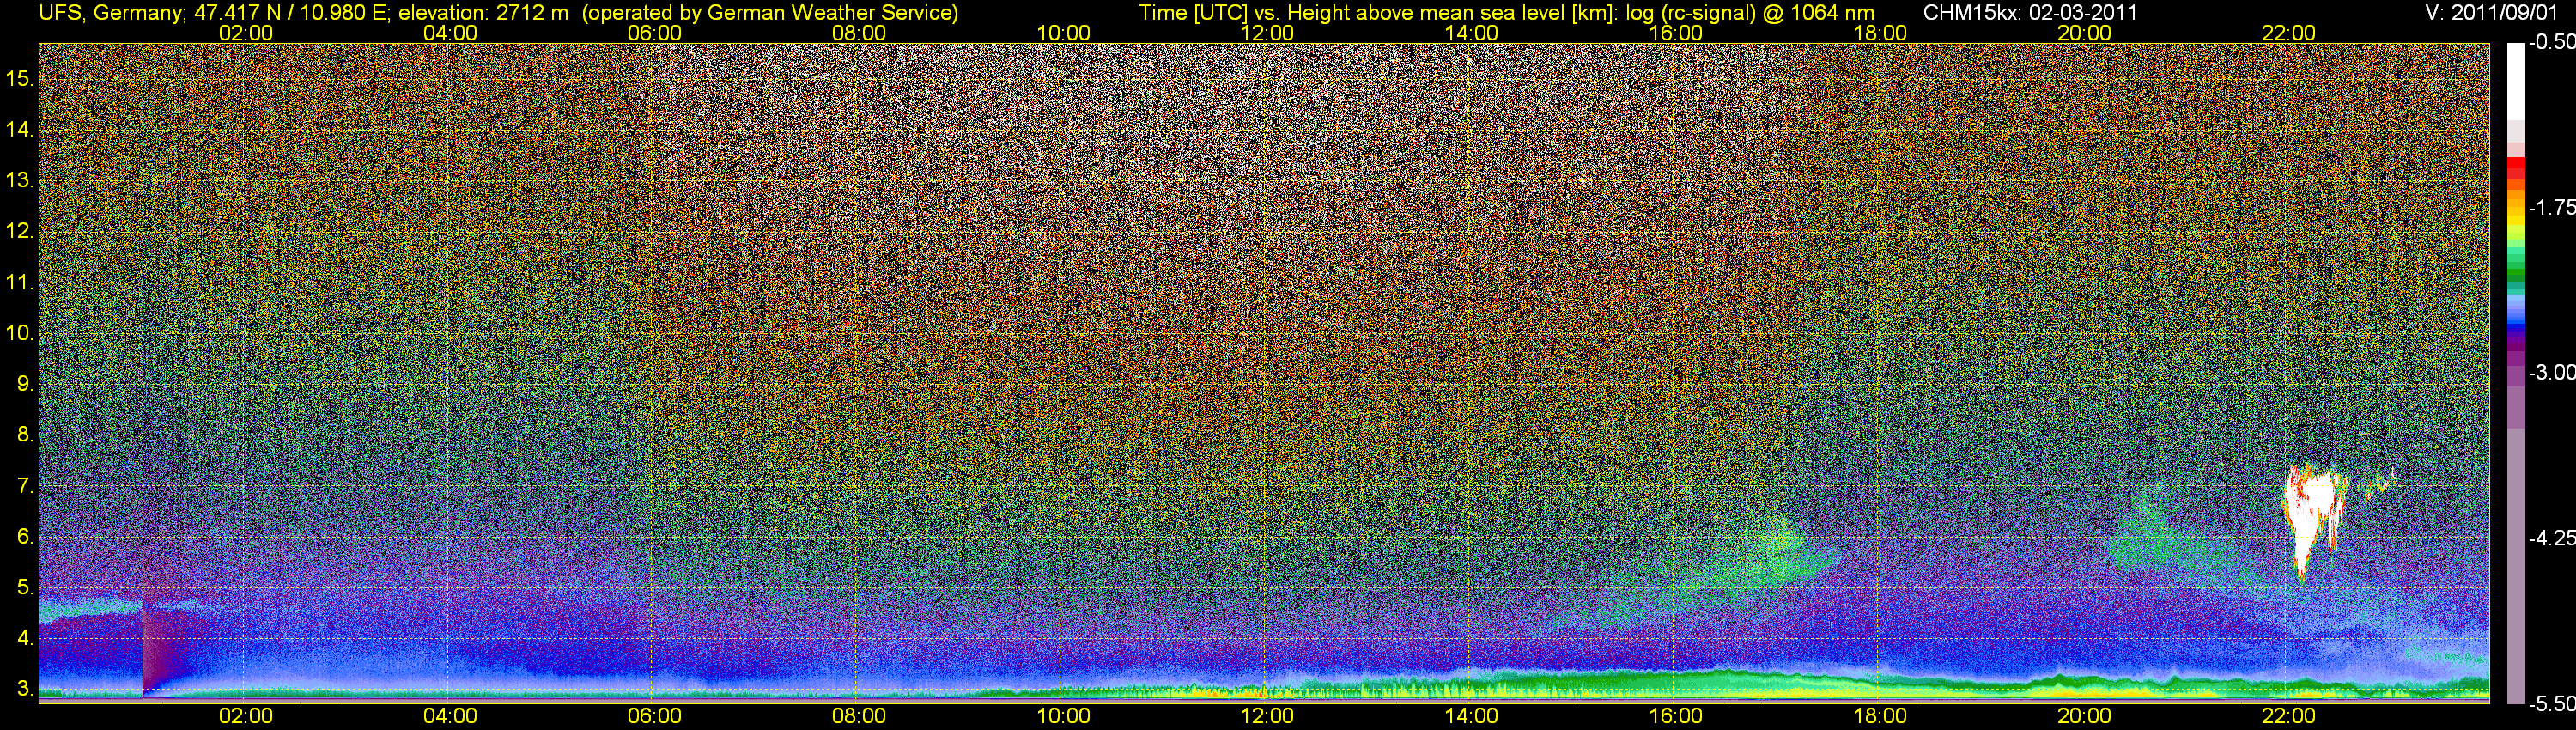
Task: Click the "3." km height axis label
Action: pos(26,689)
